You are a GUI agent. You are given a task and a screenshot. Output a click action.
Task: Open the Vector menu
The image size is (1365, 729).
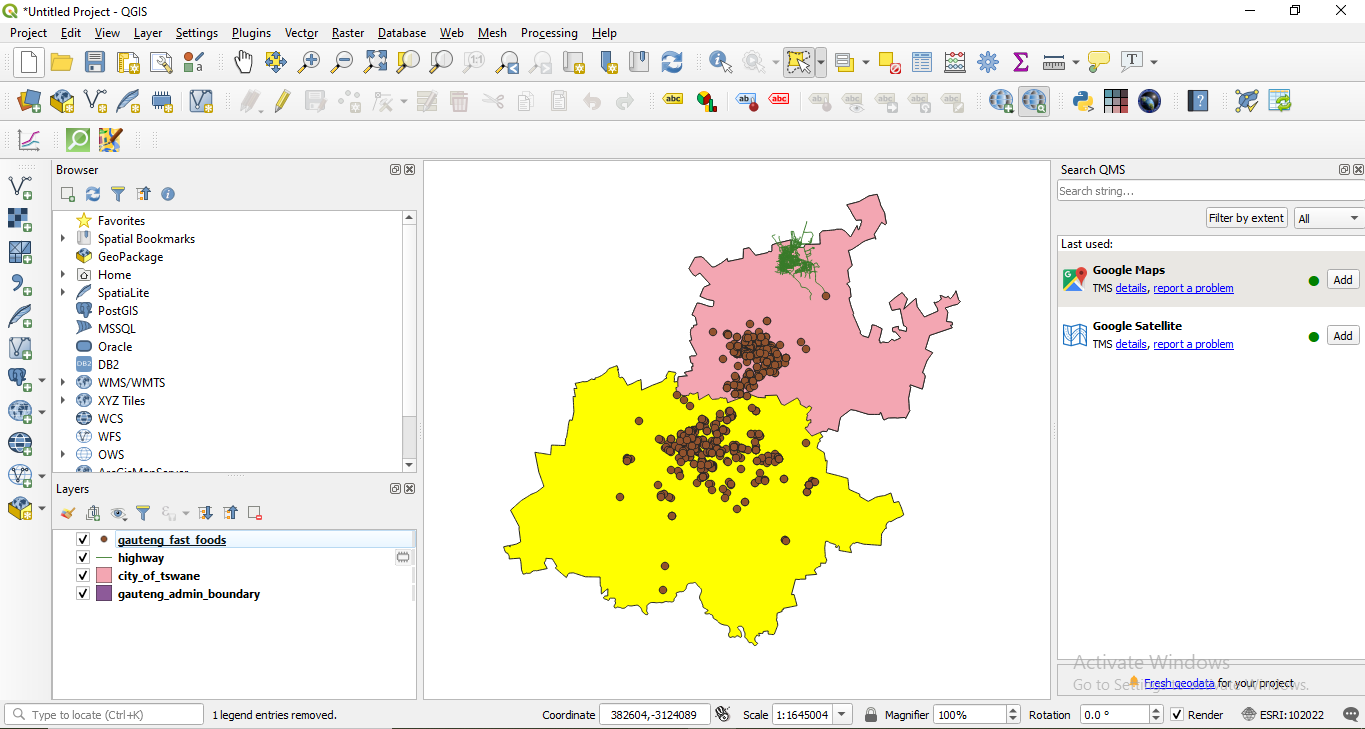[x=301, y=33]
